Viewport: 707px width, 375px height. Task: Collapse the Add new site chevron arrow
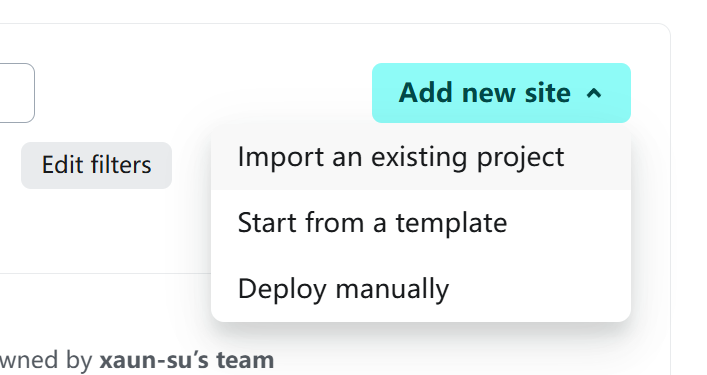click(594, 93)
